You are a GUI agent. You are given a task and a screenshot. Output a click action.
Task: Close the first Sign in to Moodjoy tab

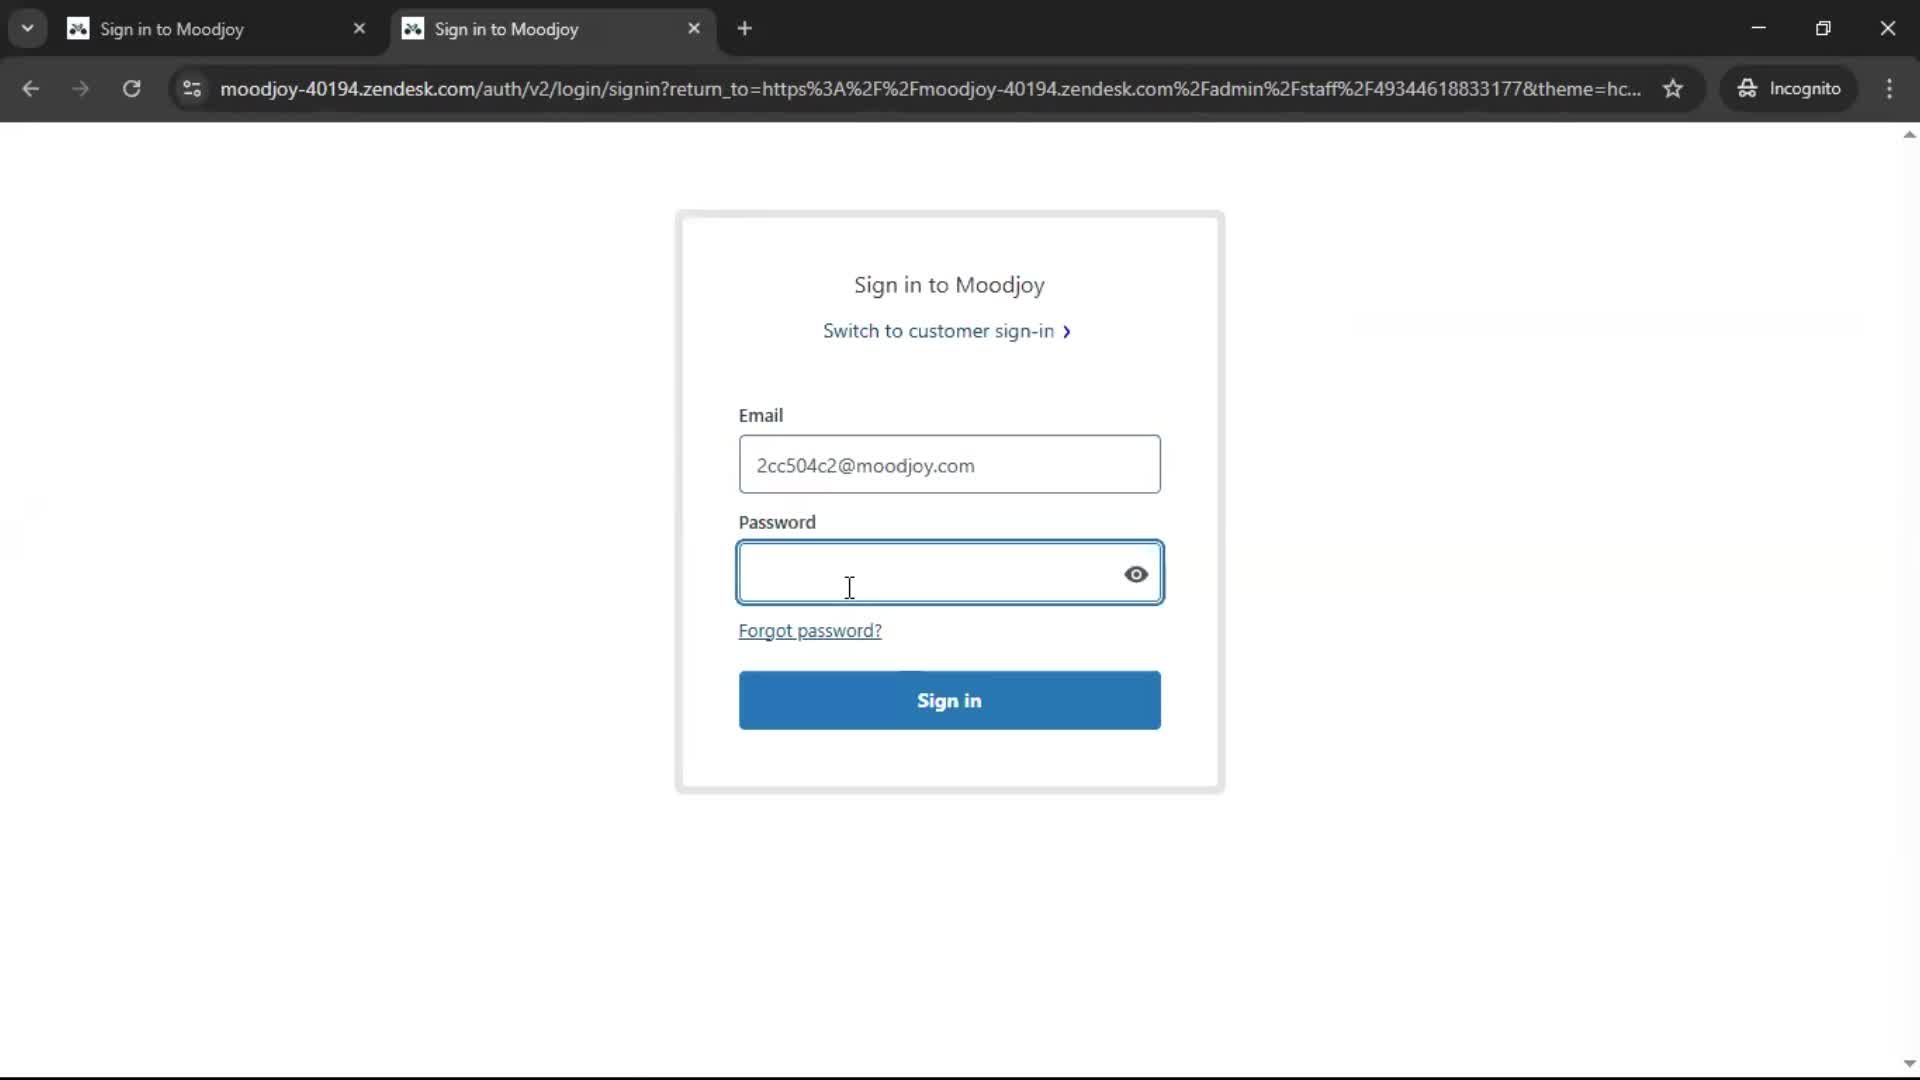coord(359,28)
